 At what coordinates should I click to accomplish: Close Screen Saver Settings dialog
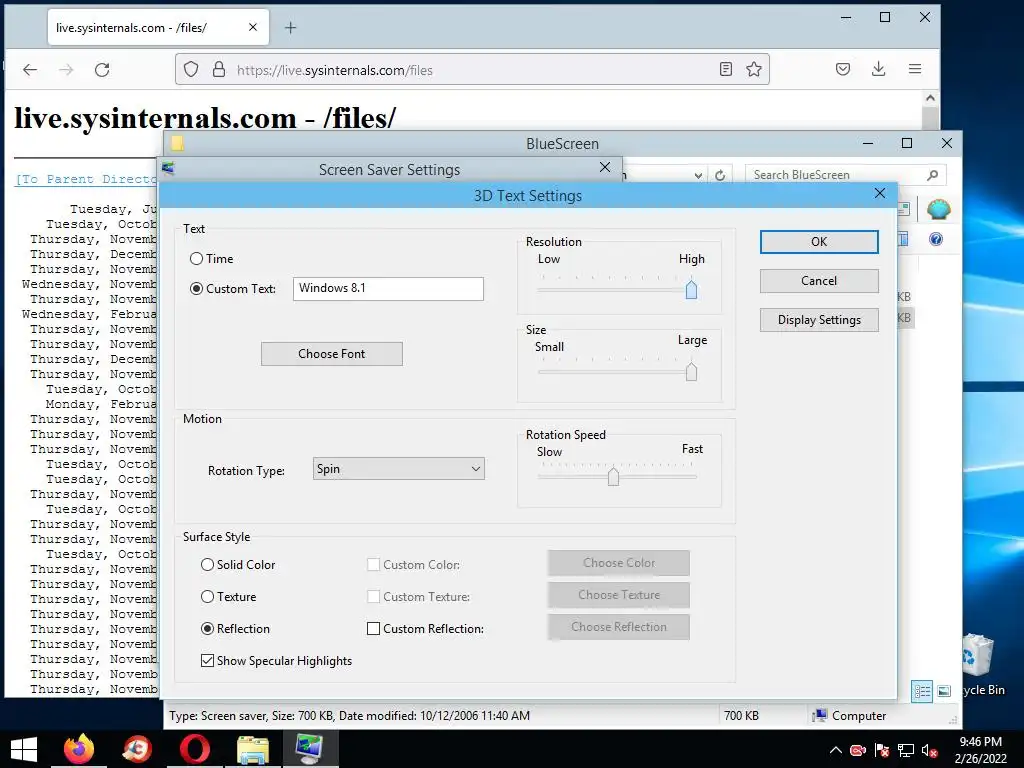pyautogui.click(x=605, y=167)
